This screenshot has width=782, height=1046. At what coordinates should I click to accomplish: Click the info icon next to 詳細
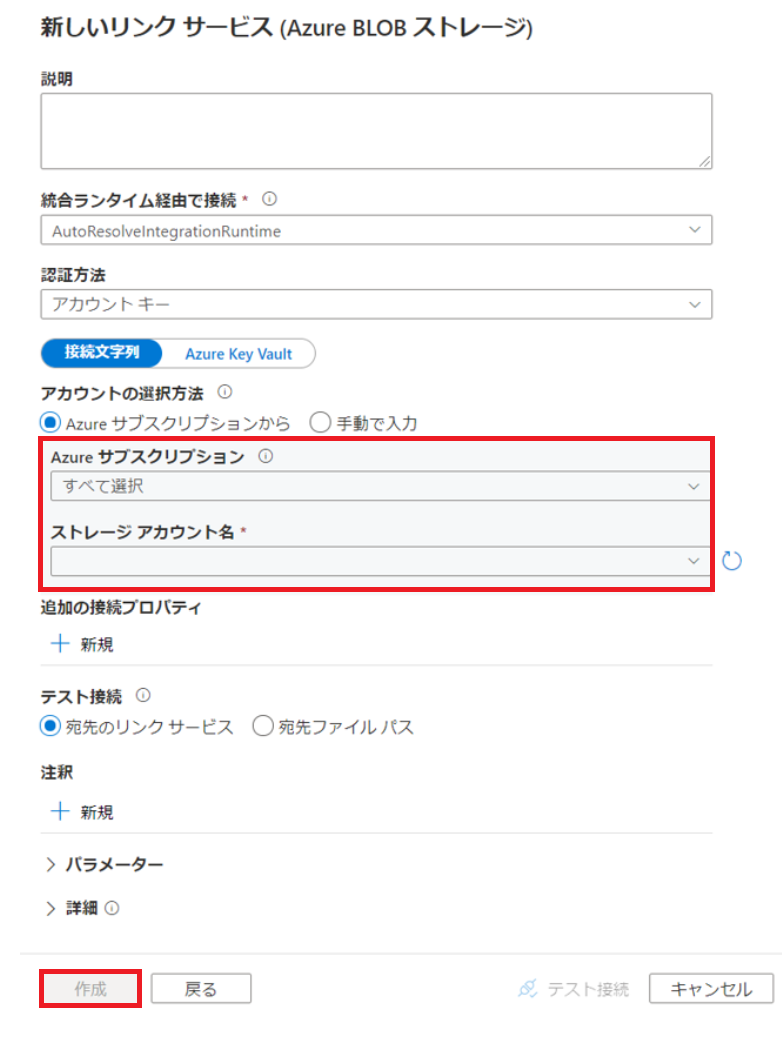(x=110, y=908)
